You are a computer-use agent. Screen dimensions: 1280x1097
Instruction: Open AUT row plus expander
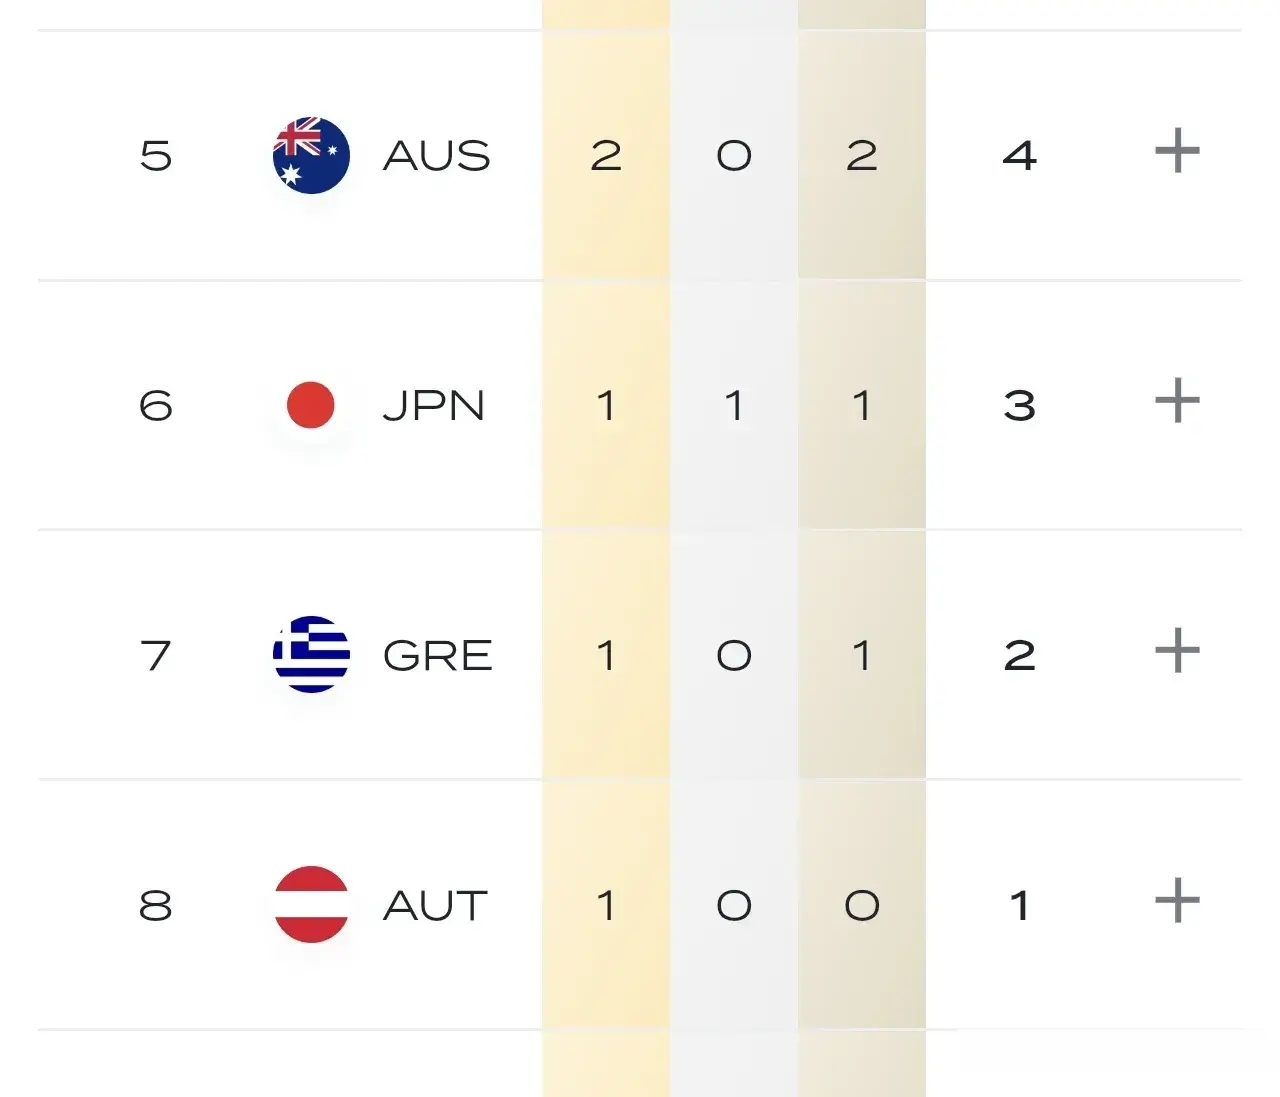[1177, 901]
